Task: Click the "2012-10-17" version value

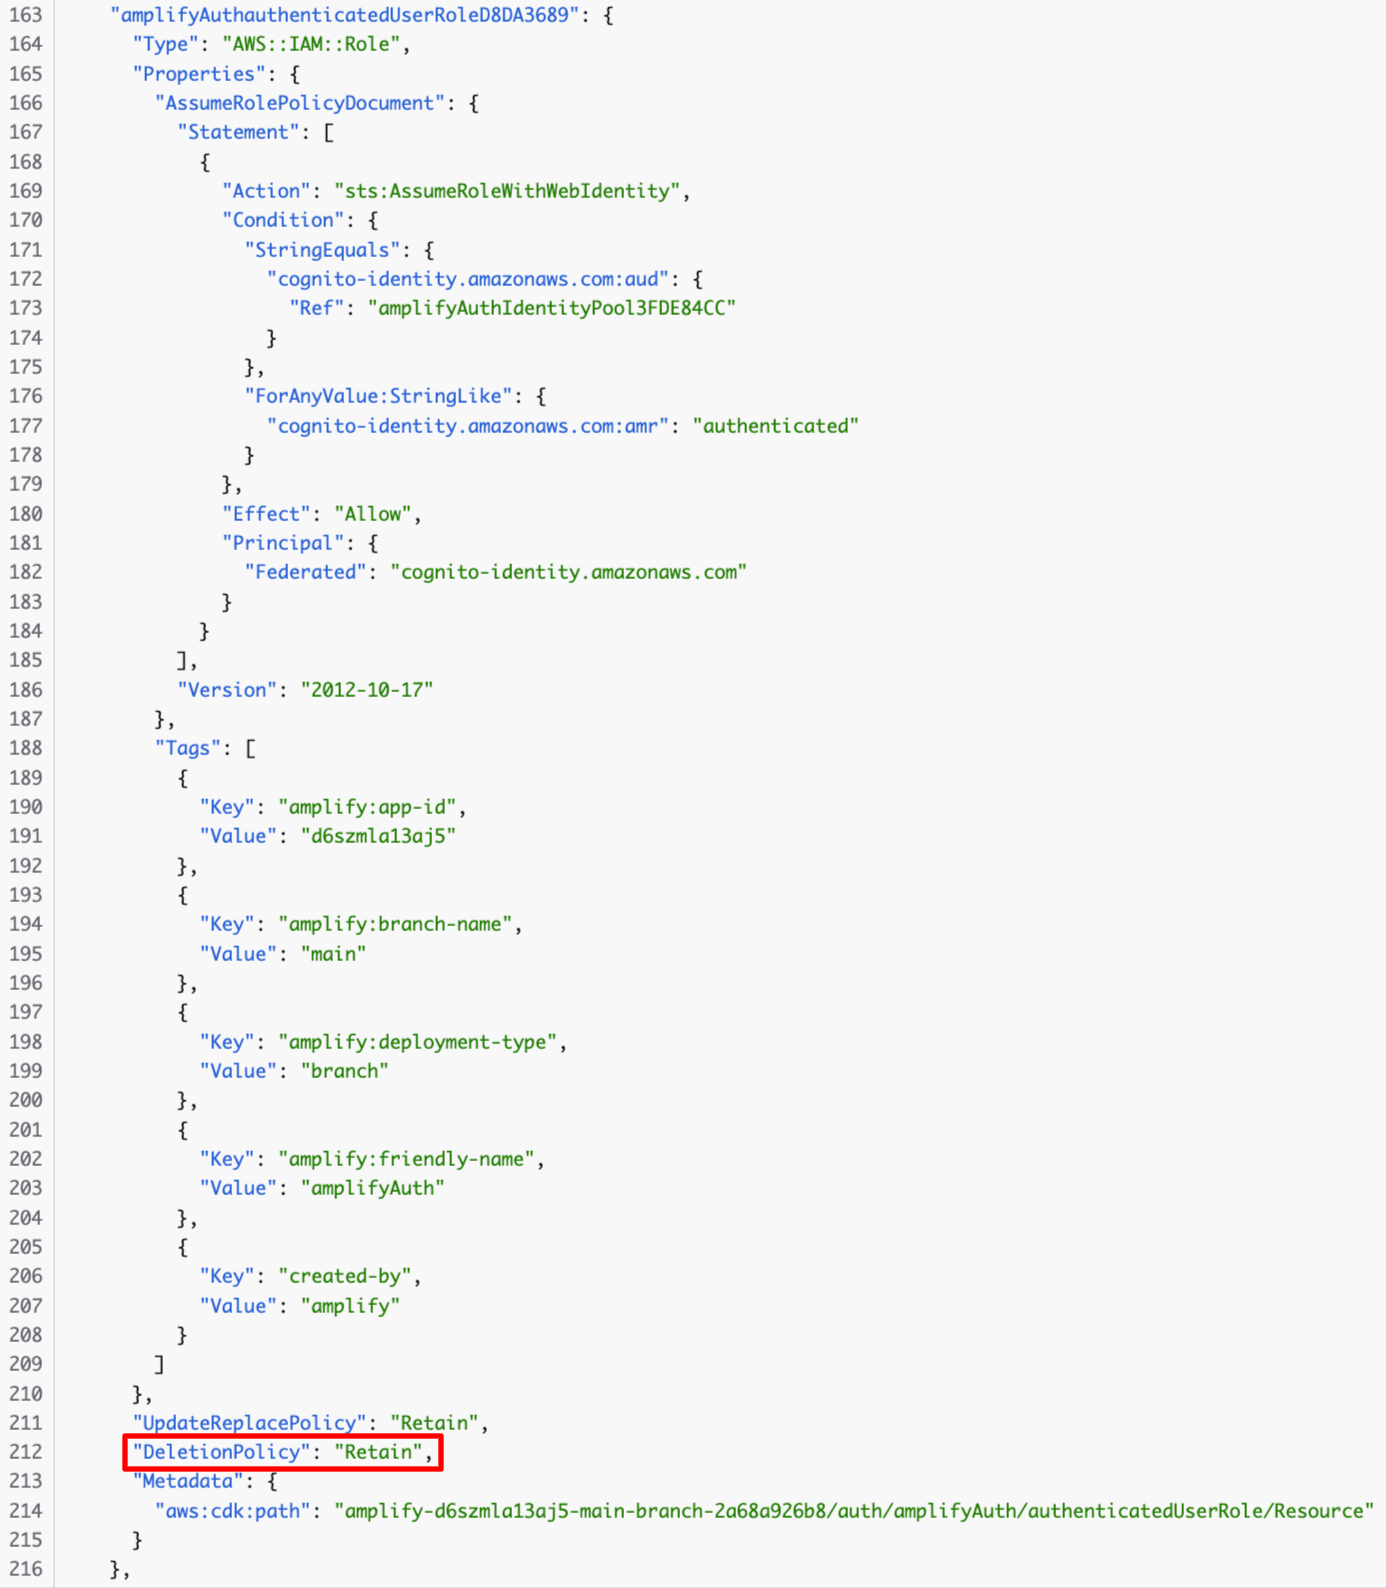Action: [366, 690]
